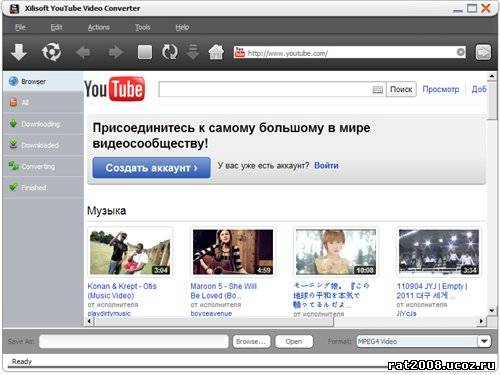Click the download and convert icon

coord(51,52)
